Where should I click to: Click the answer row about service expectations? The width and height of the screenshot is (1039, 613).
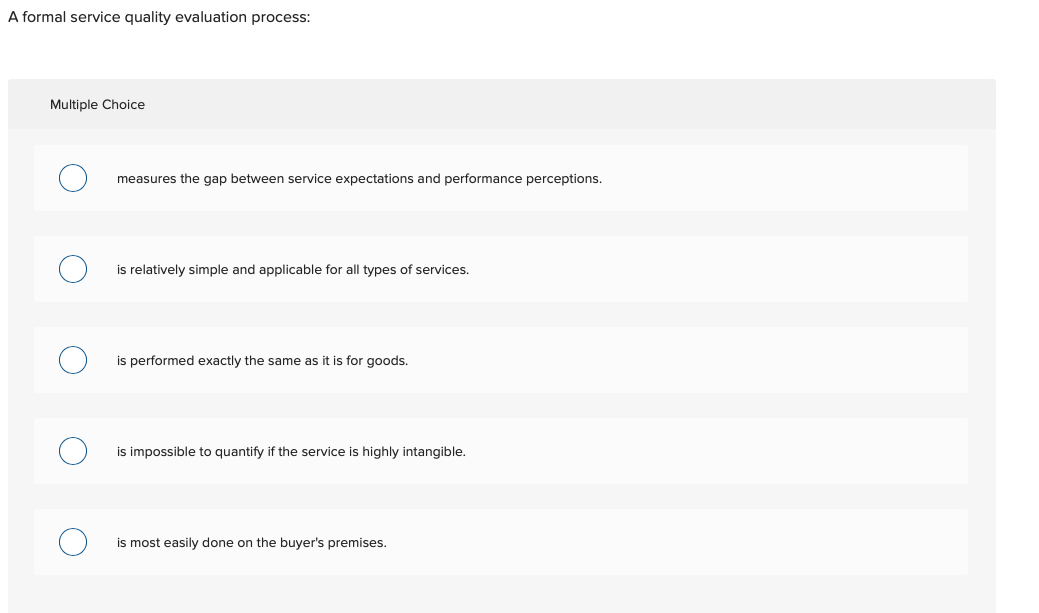[500, 177]
